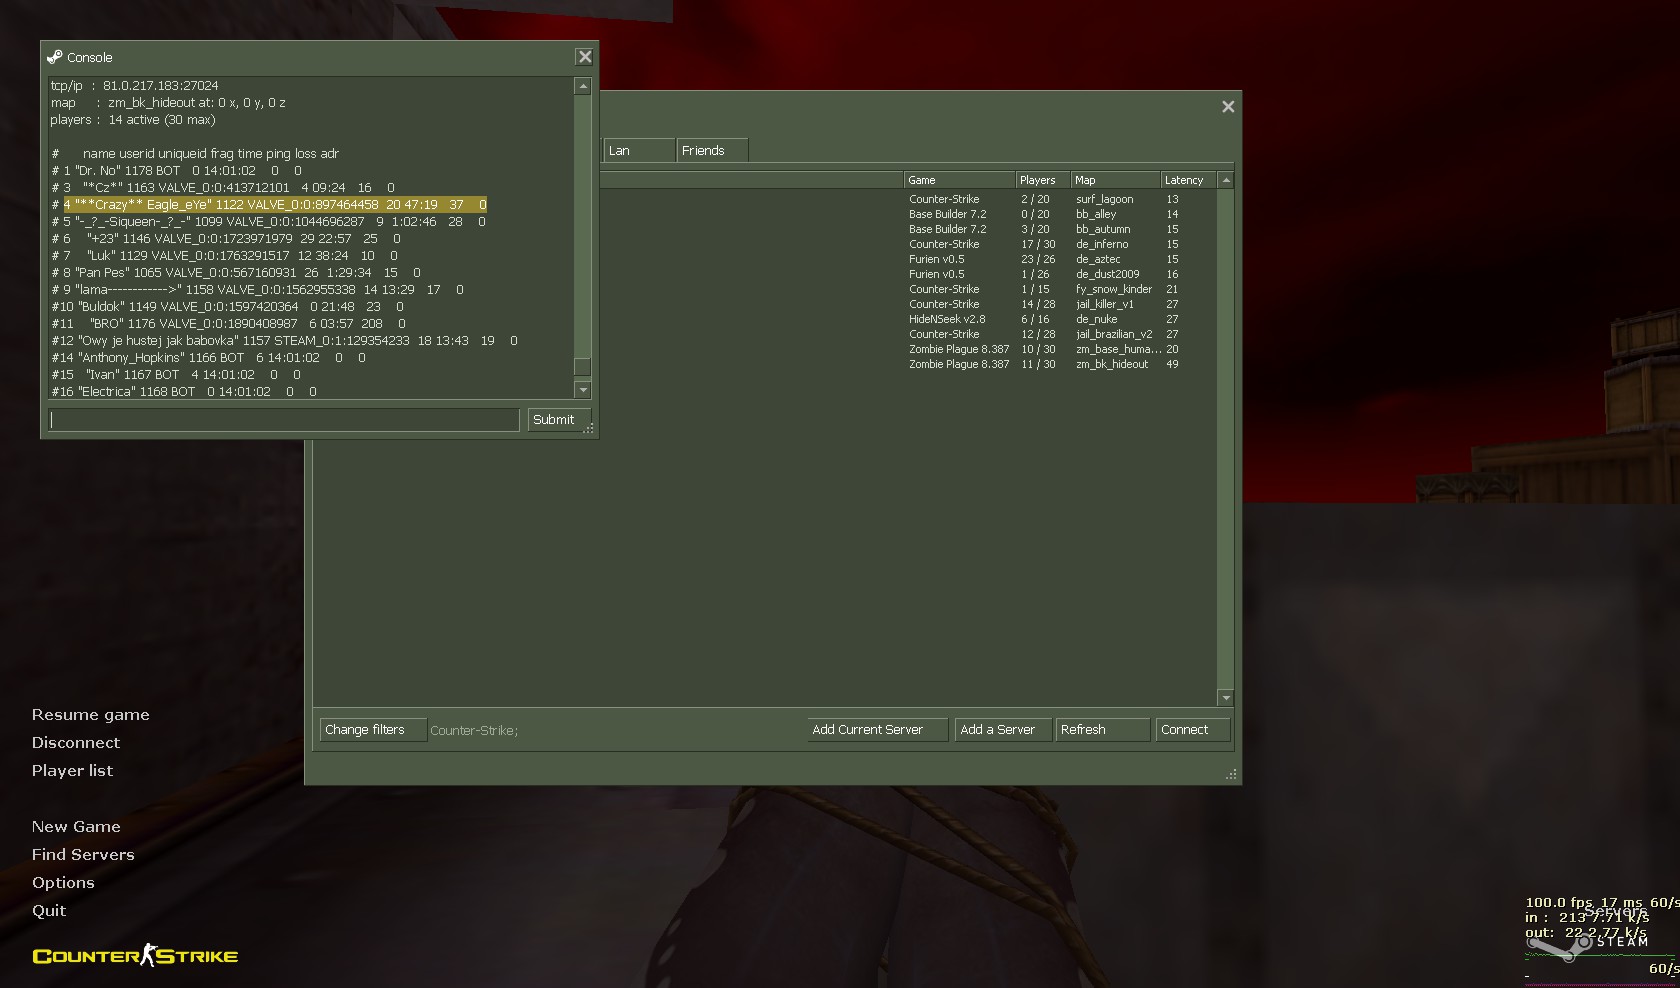Click the Console command input field
Viewport: 1680px width, 988px height.
[284, 419]
